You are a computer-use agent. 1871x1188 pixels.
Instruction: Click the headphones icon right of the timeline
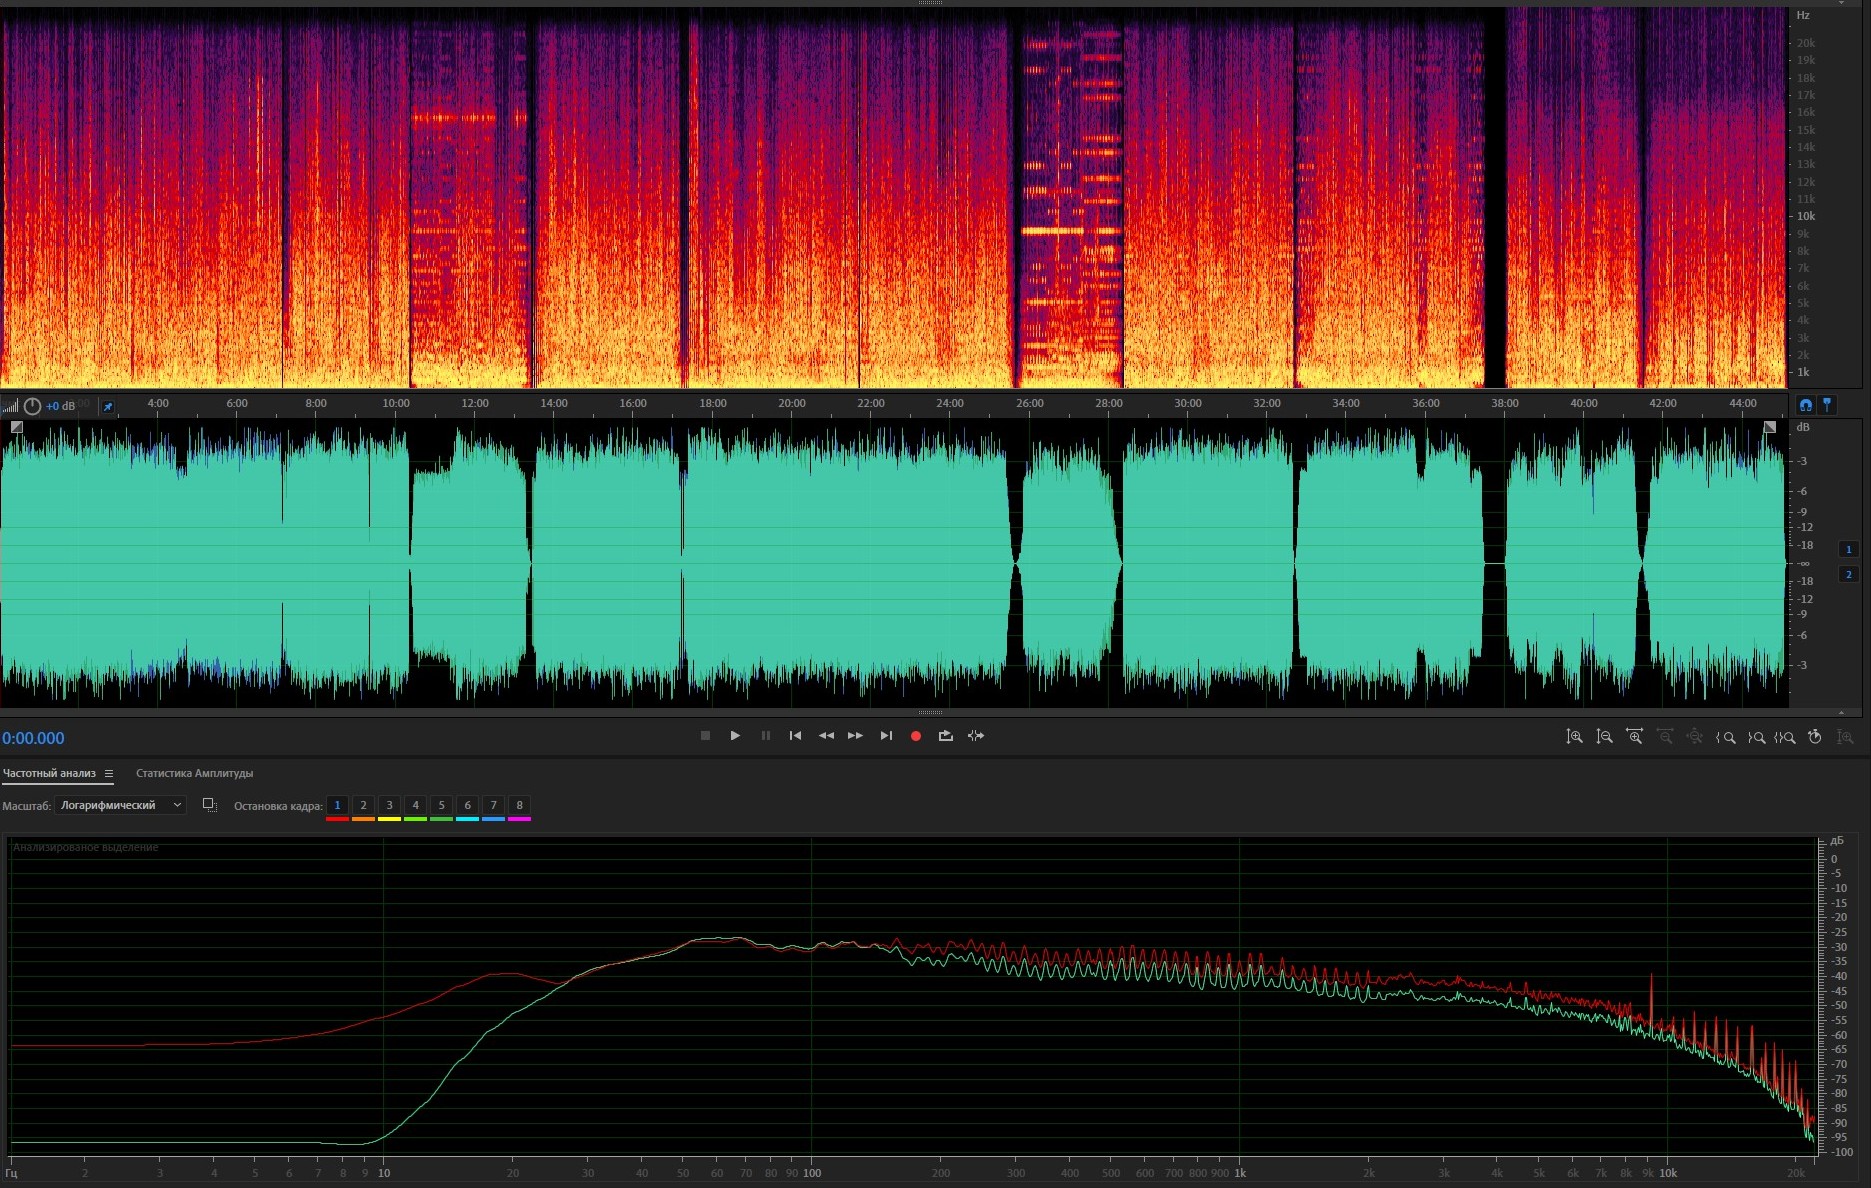point(1805,405)
